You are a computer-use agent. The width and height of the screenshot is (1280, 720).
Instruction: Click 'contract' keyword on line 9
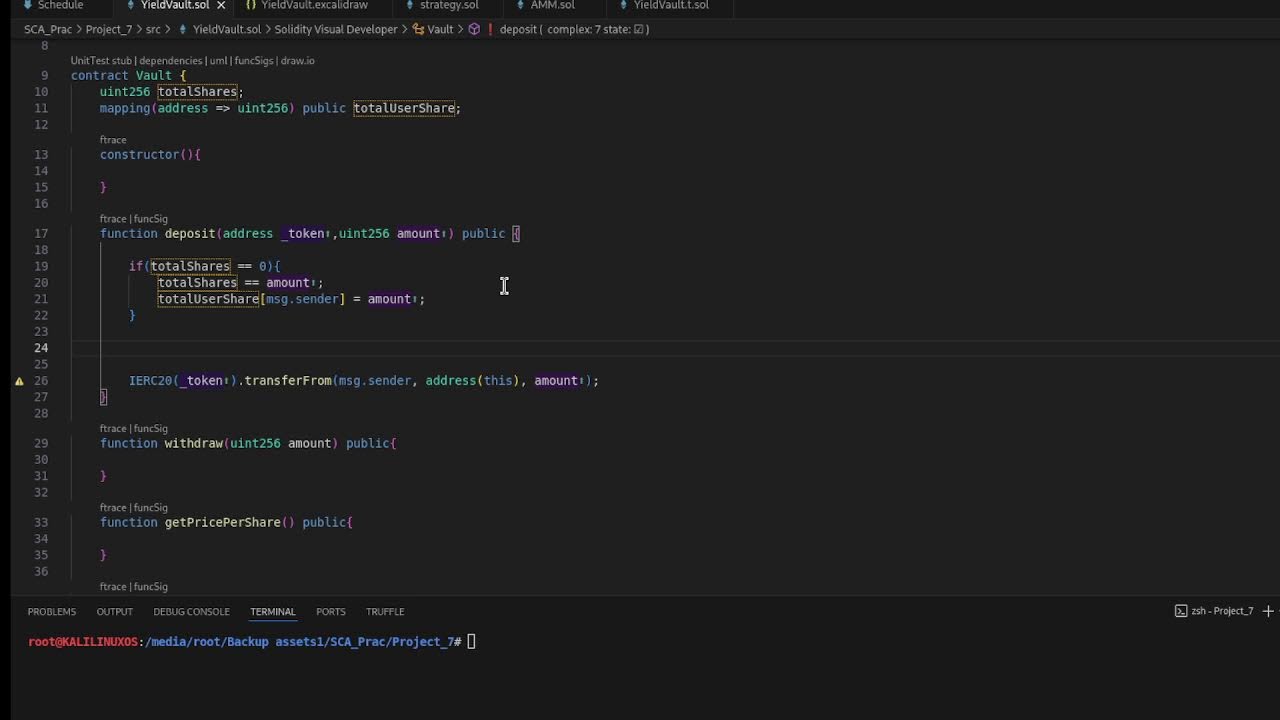point(100,76)
